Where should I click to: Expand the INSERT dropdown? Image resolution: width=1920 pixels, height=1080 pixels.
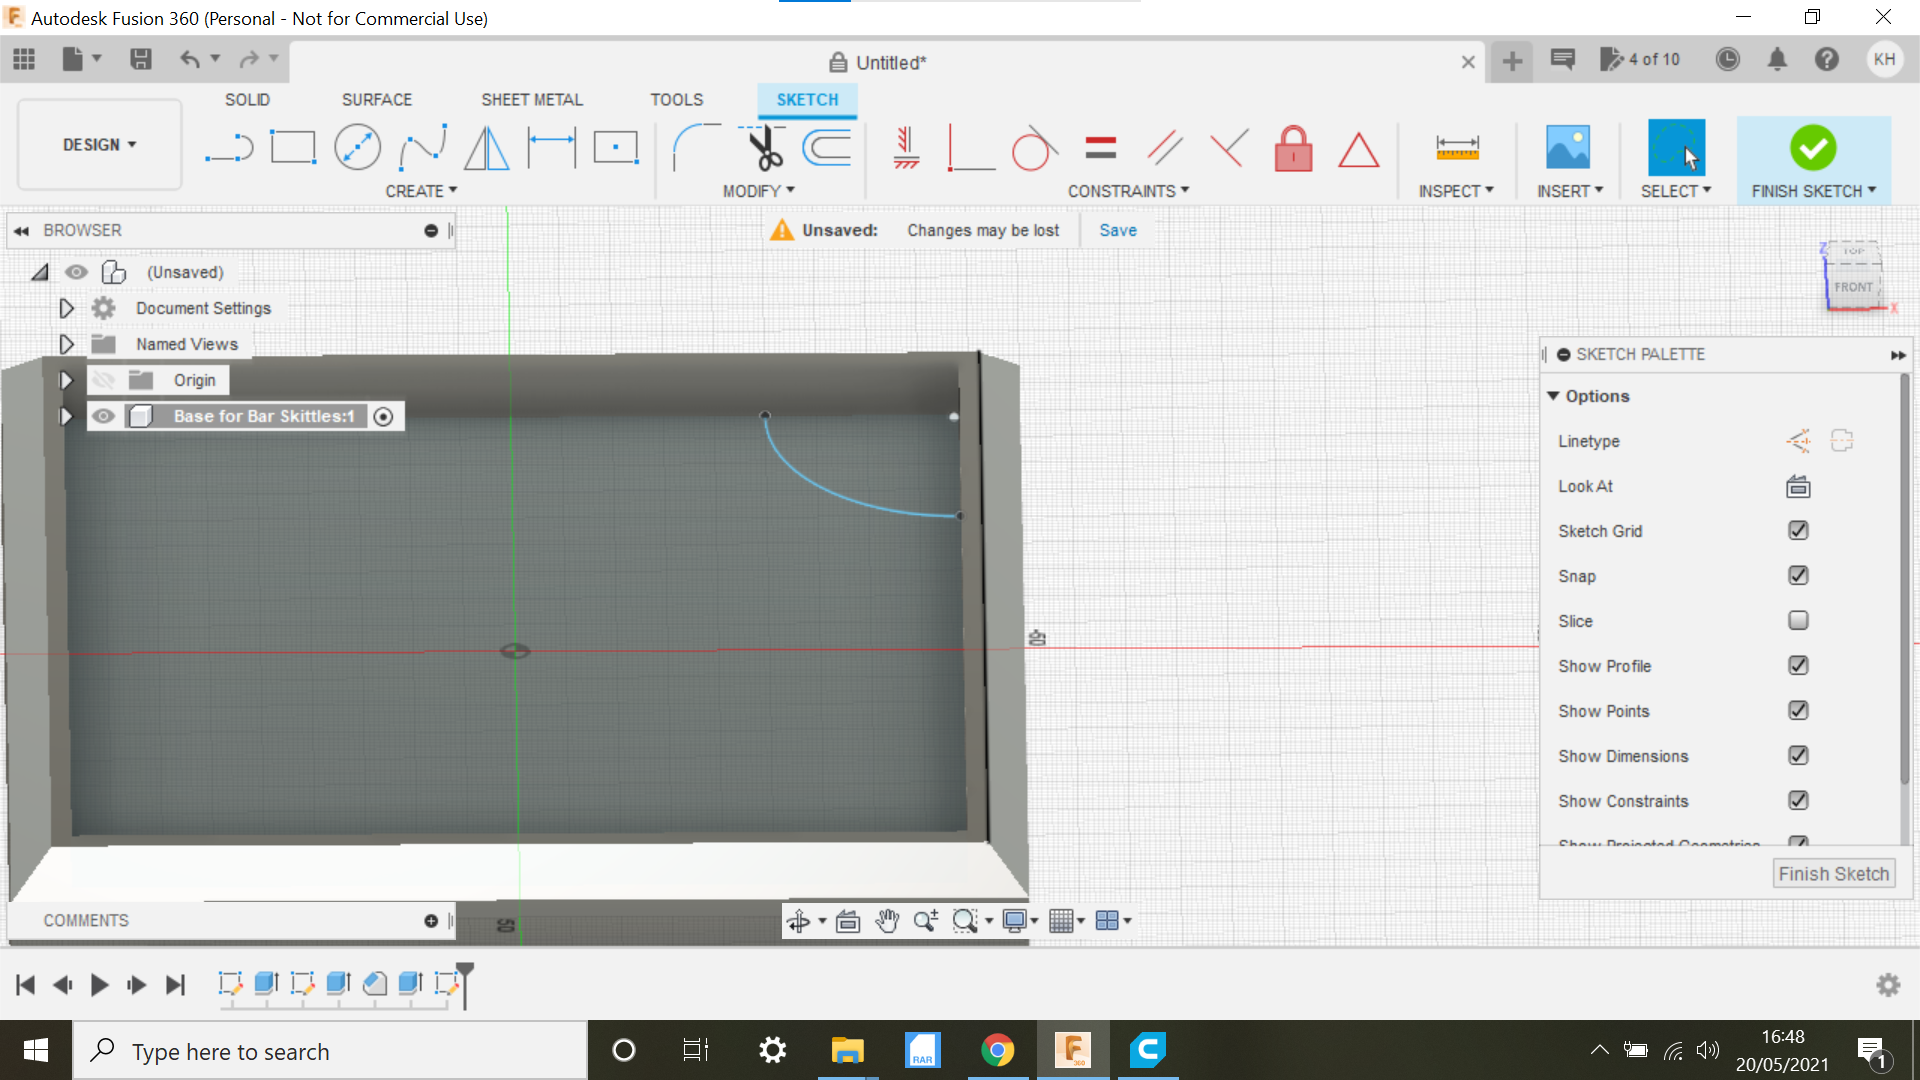(1569, 190)
